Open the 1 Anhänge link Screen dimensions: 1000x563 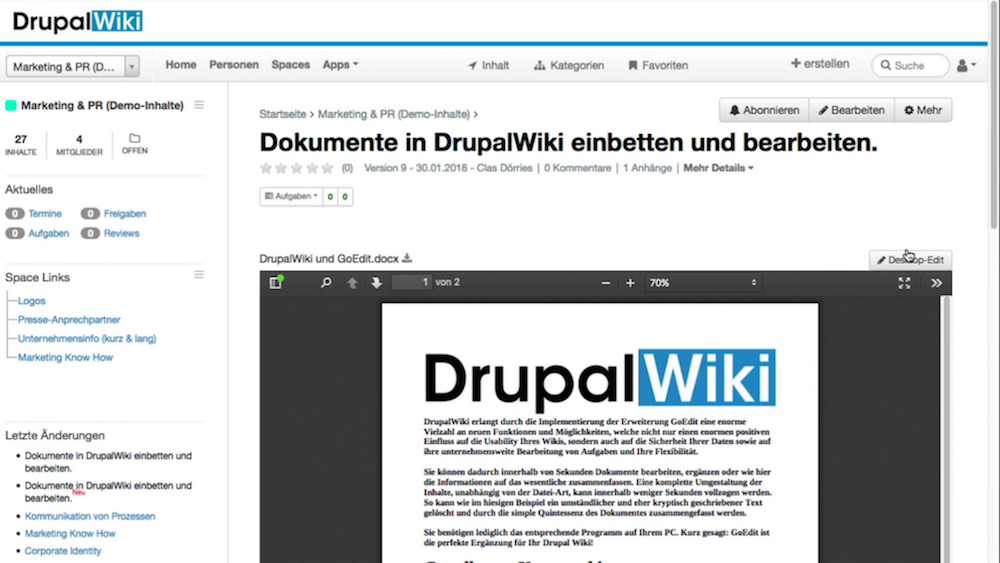(647, 168)
